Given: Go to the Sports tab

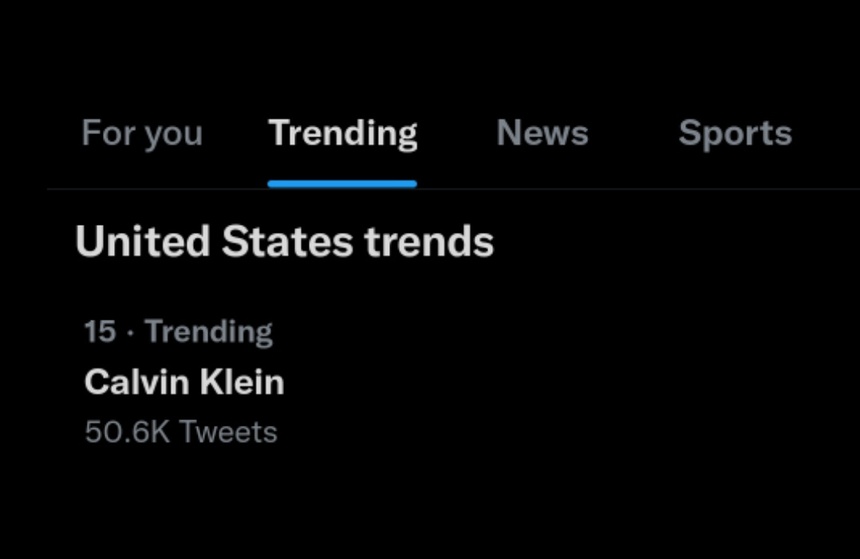Looking at the screenshot, I should click(x=735, y=133).
